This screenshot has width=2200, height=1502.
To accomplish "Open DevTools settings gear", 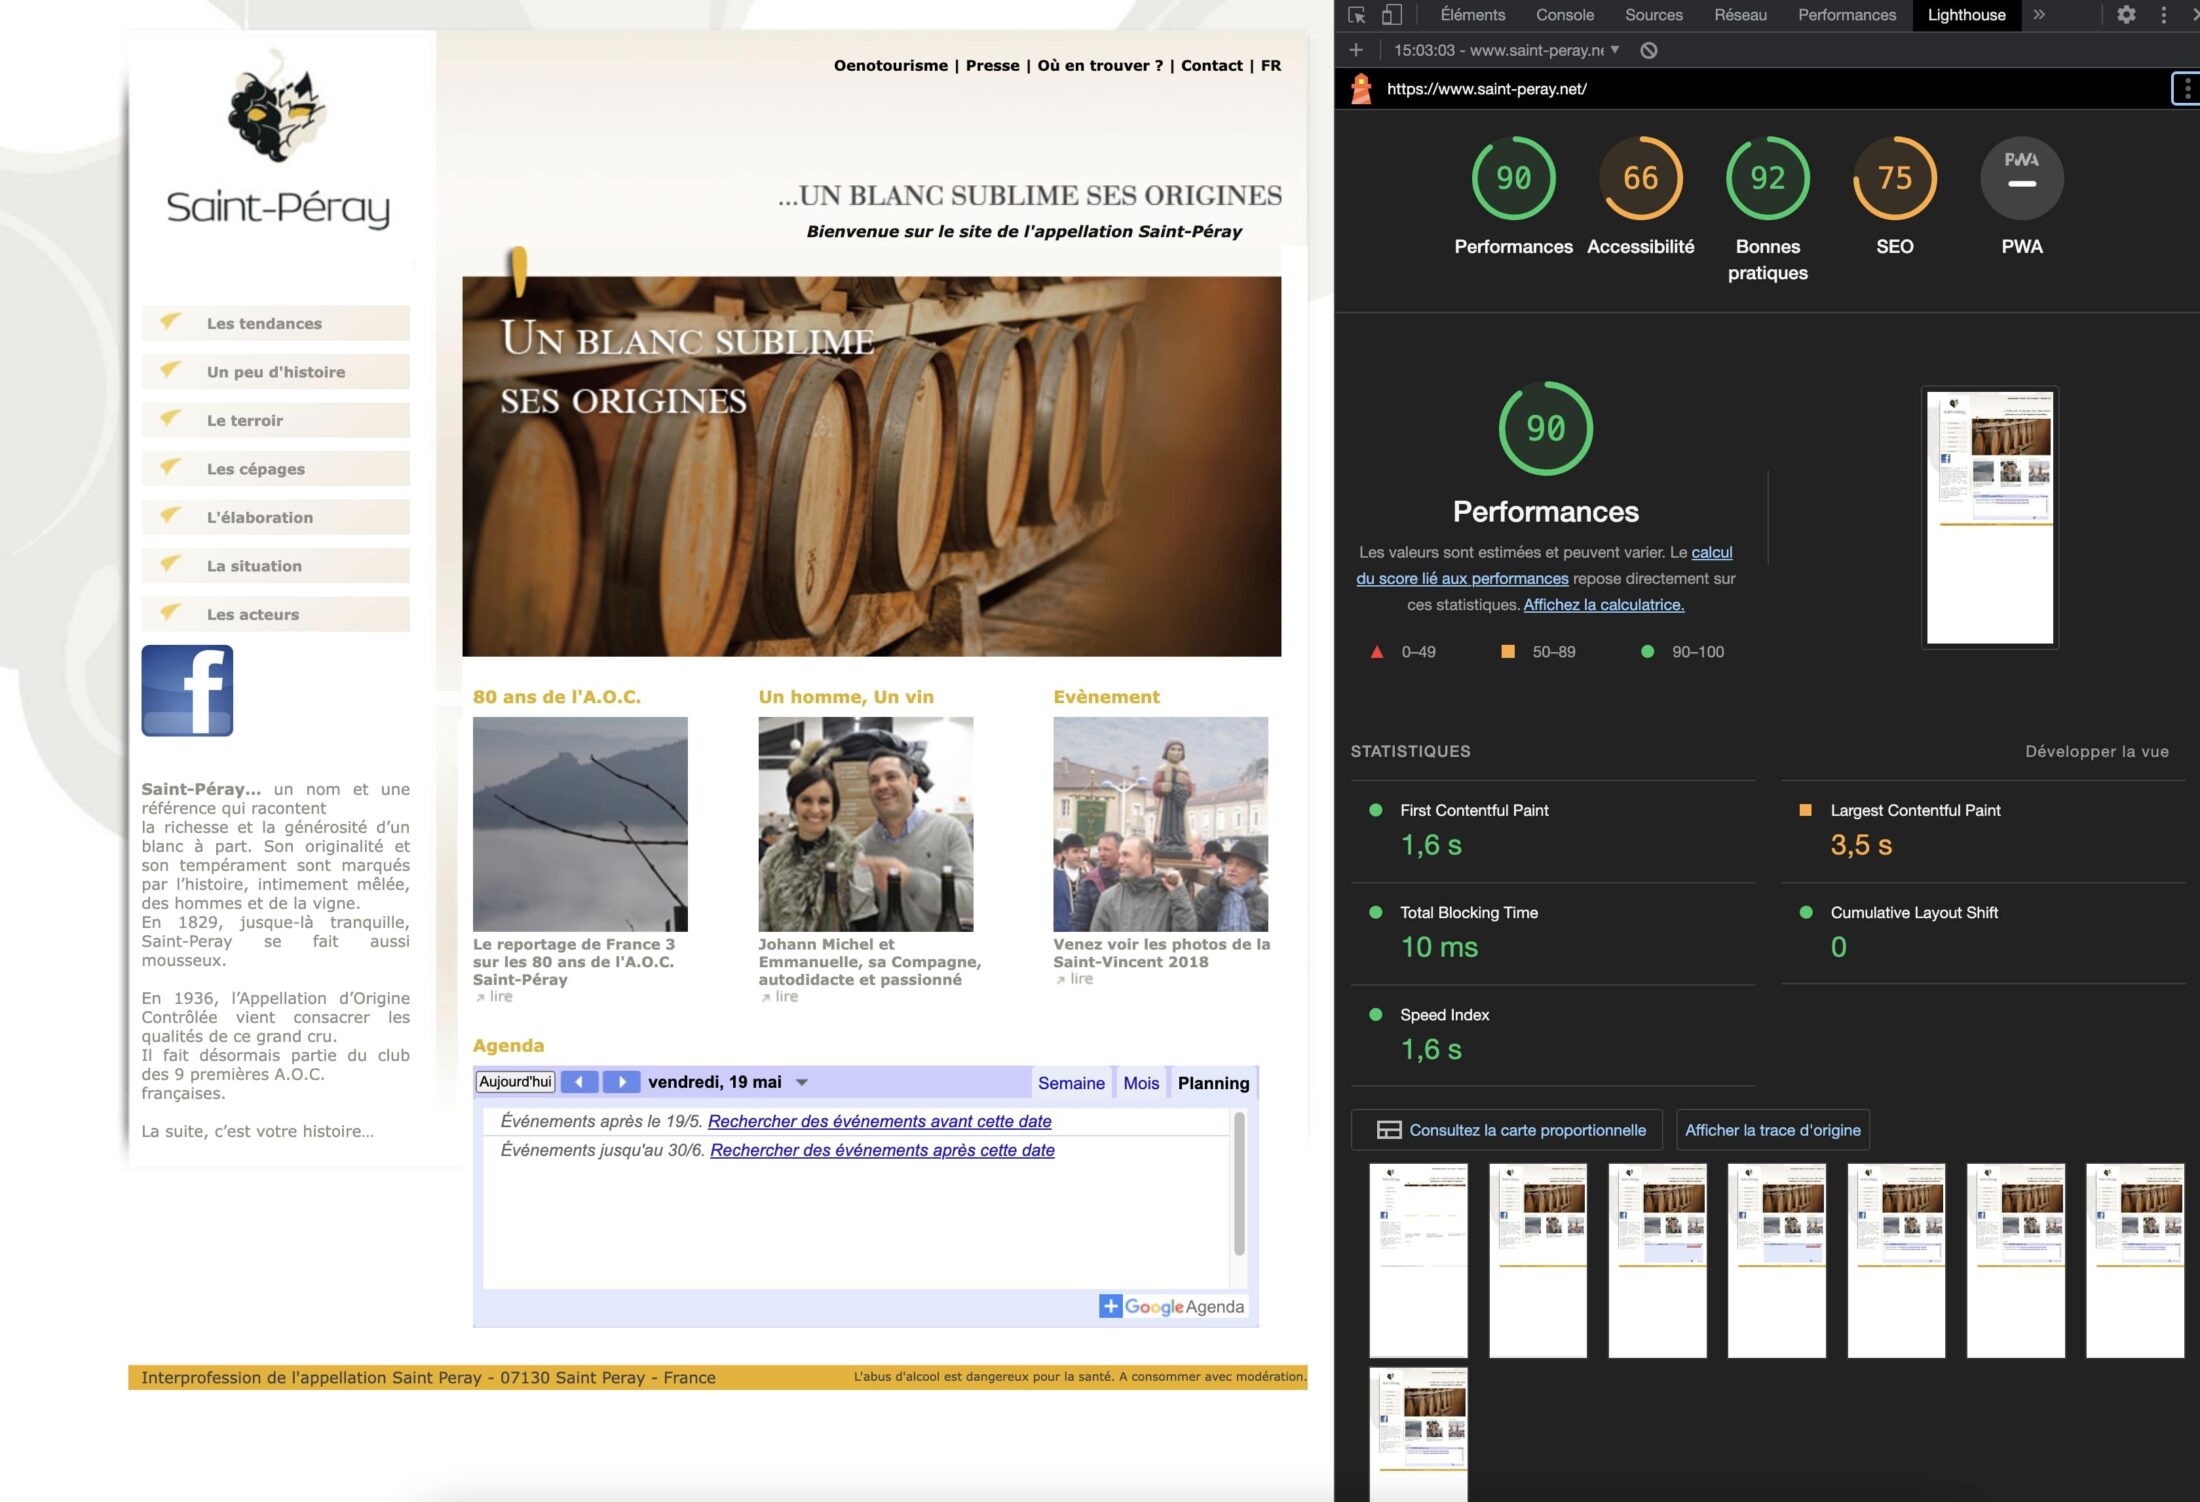I will (x=2126, y=15).
